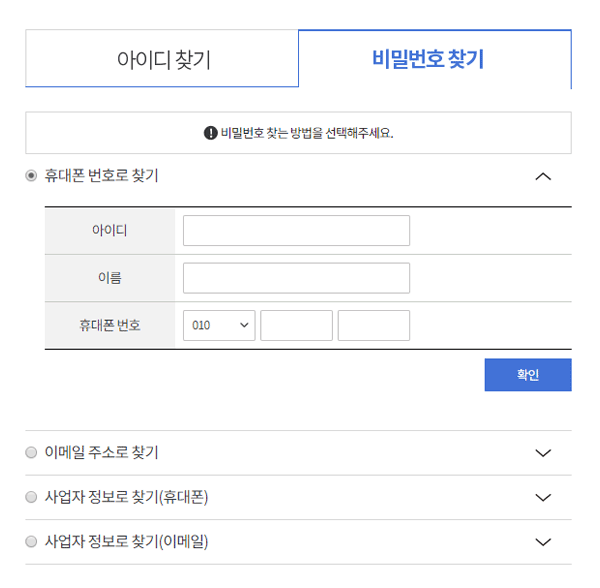Choose 사업자 정보로 찾기(이메일) radio option
Viewport: 600px width, 588px height.
[x=31, y=541]
